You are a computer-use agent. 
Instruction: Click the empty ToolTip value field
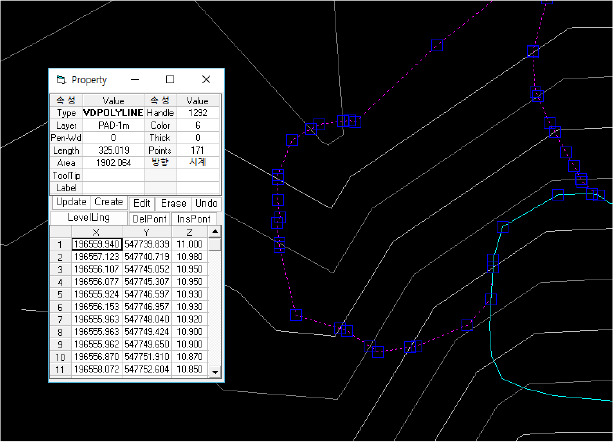click(x=113, y=175)
